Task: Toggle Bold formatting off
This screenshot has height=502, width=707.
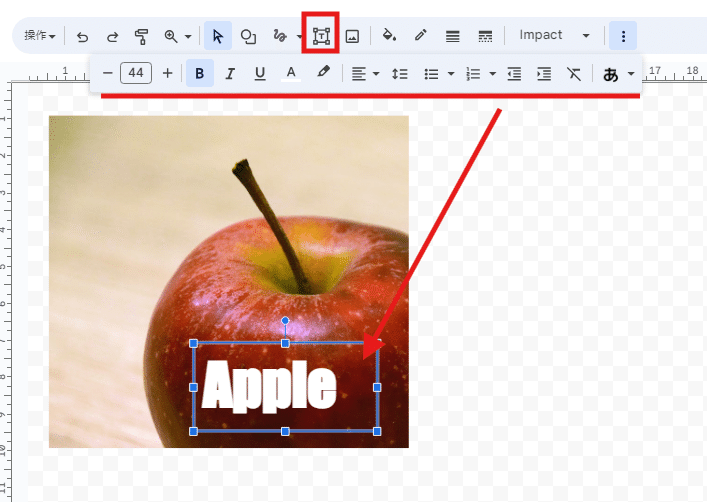Action: 200,73
